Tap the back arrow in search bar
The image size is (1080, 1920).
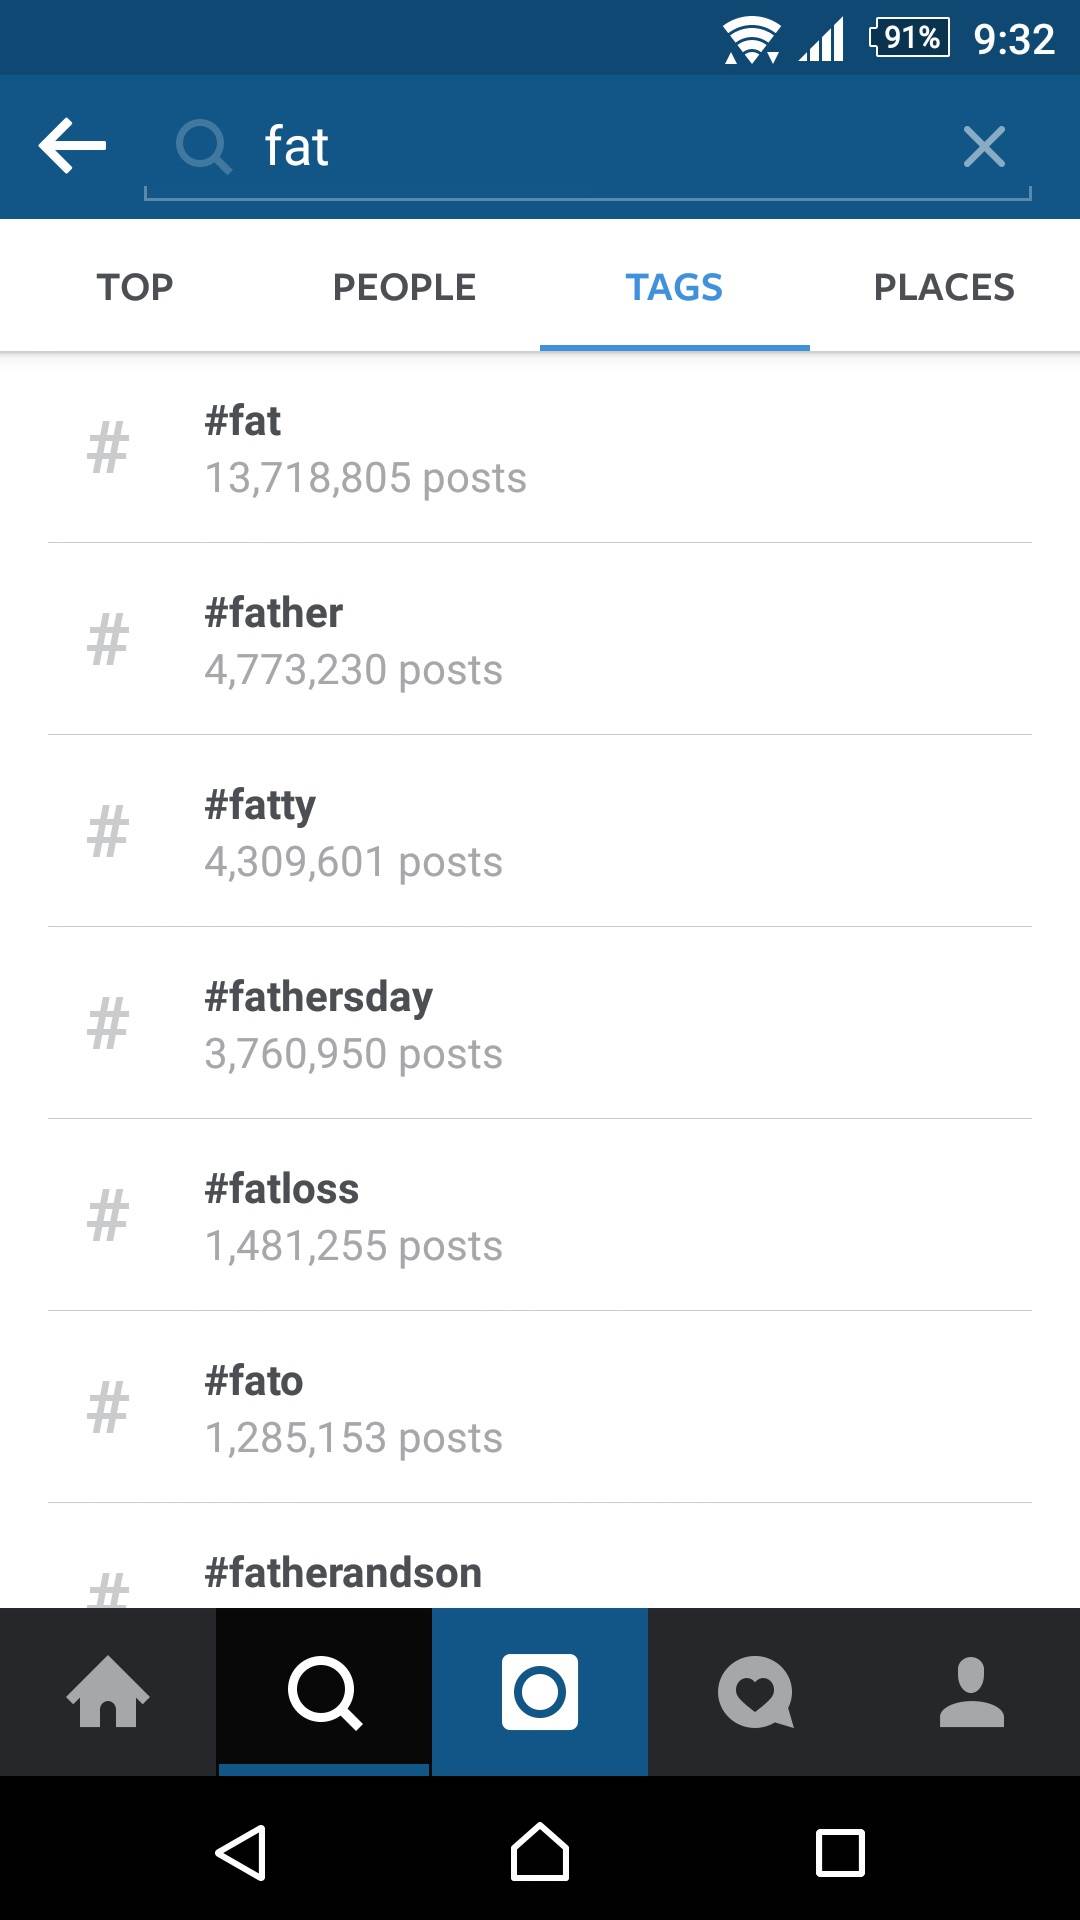(x=72, y=146)
